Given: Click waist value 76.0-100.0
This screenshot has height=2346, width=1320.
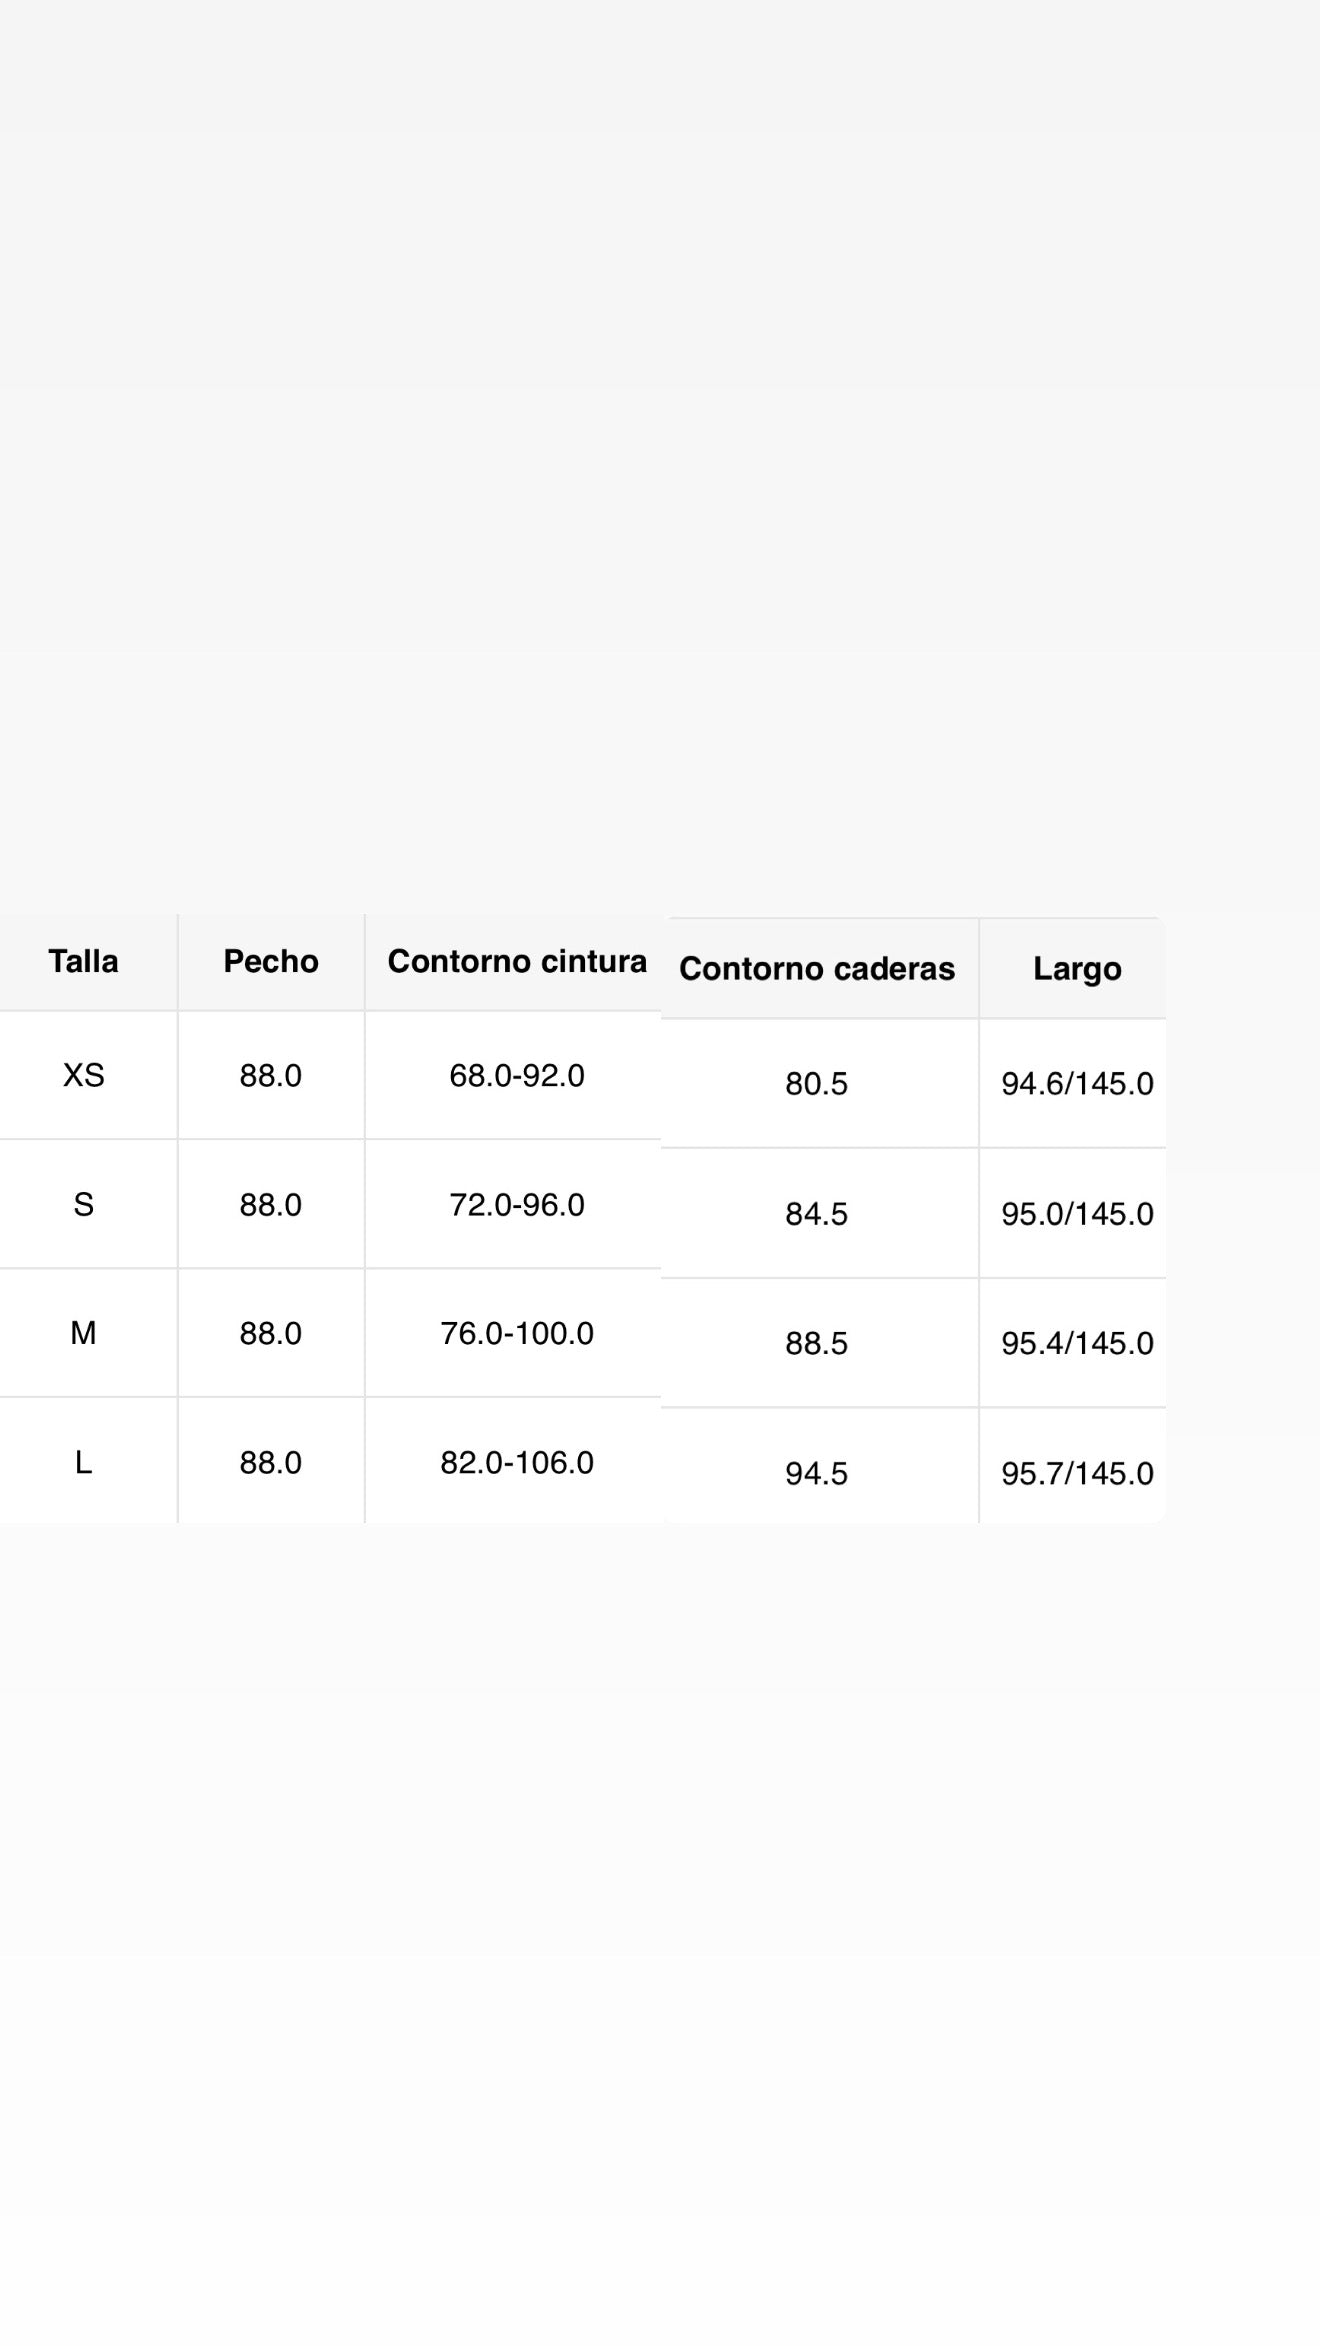Looking at the screenshot, I should point(517,1333).
